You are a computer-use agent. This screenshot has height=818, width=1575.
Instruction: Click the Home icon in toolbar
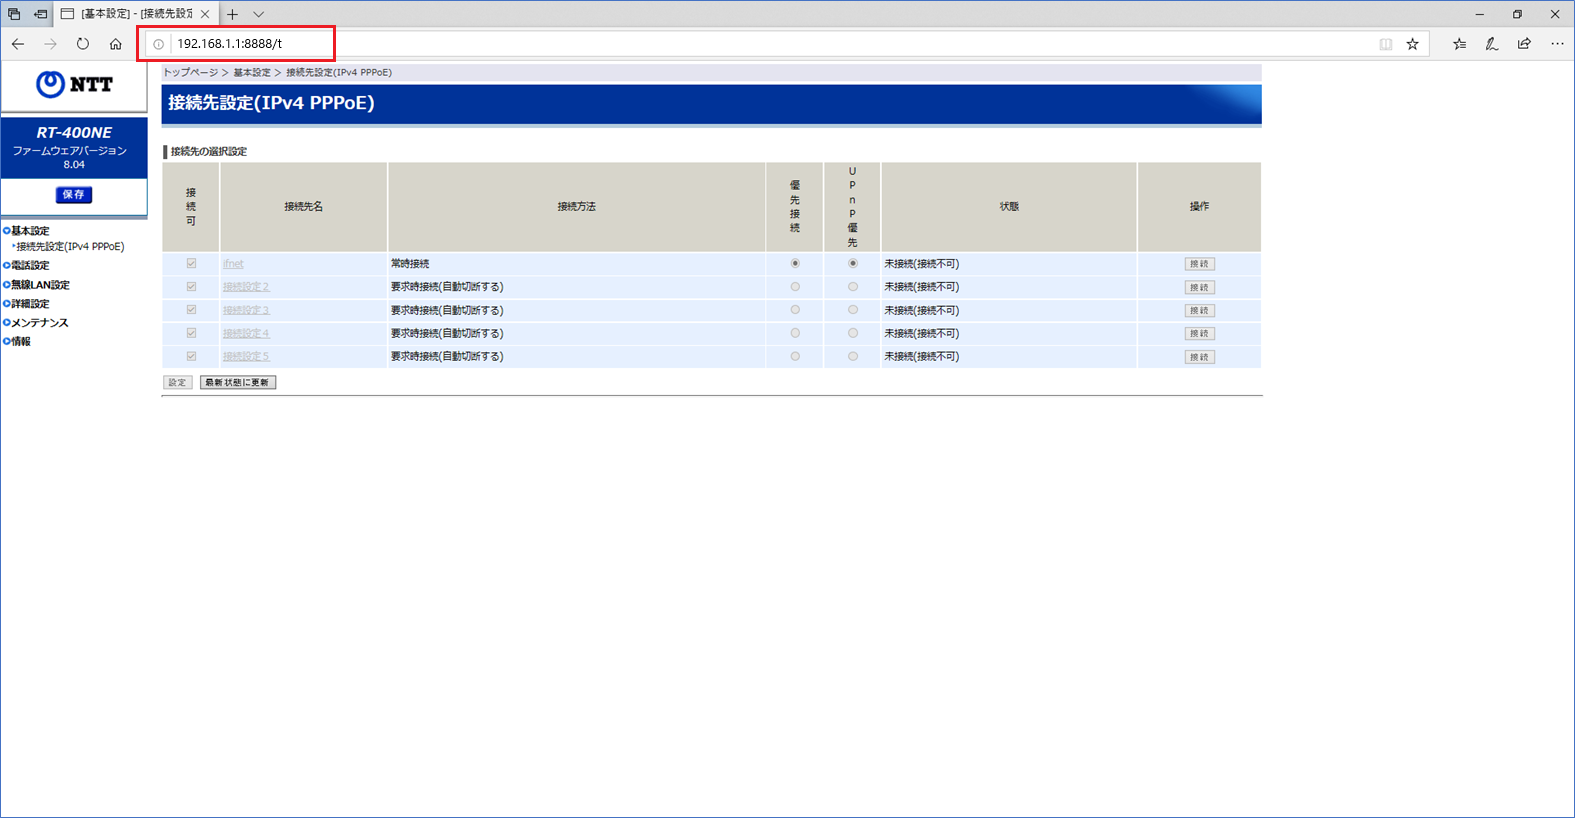(116, 44)
